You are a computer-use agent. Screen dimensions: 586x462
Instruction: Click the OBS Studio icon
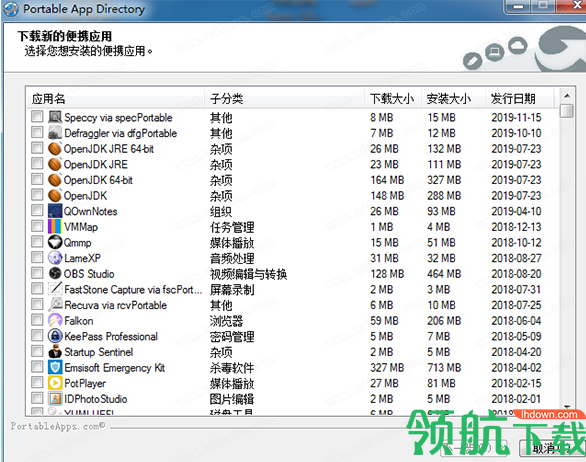pyautogui.click(x=55, y=274)
